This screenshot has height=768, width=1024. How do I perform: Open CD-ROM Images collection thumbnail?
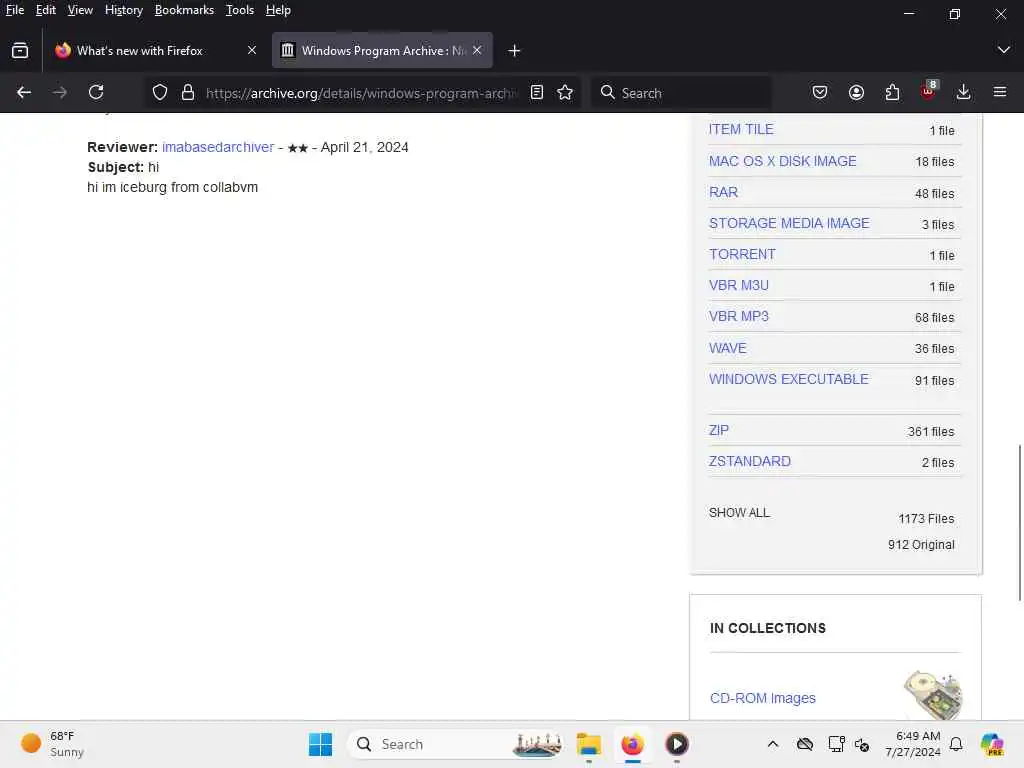click(933, 694)
